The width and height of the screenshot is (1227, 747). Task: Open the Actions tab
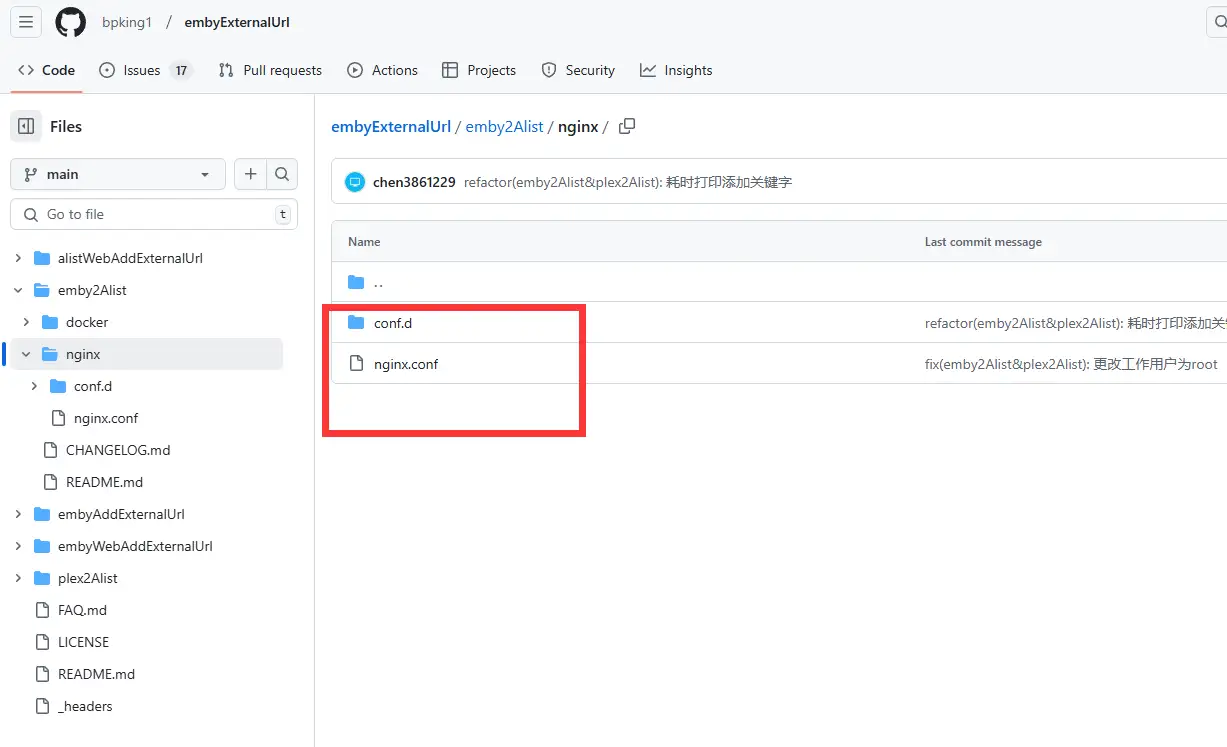[x=383, y=70]
